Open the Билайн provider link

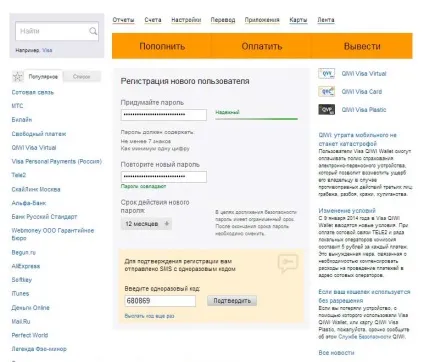click(x=22, y=120)
